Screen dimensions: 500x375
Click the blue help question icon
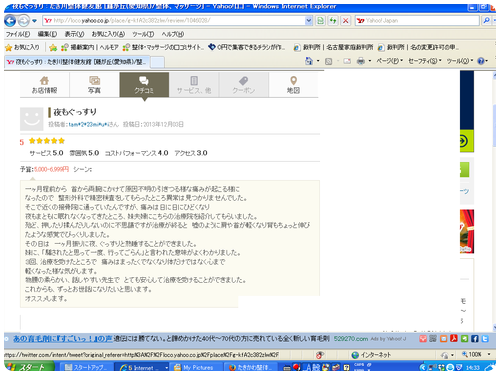[481, 61]
